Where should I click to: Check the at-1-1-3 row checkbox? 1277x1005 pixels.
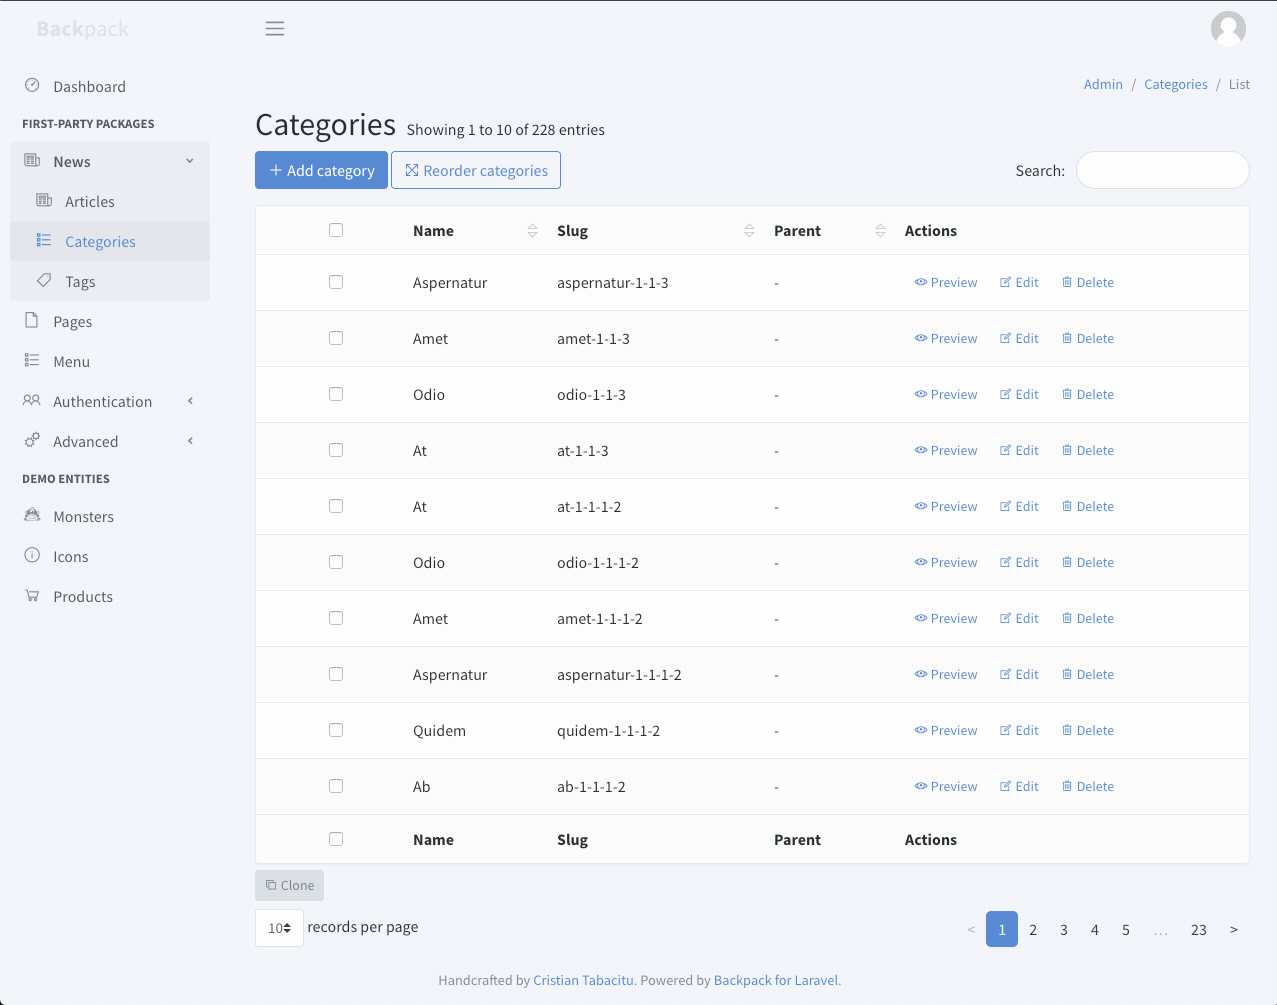tap(336, 450)
